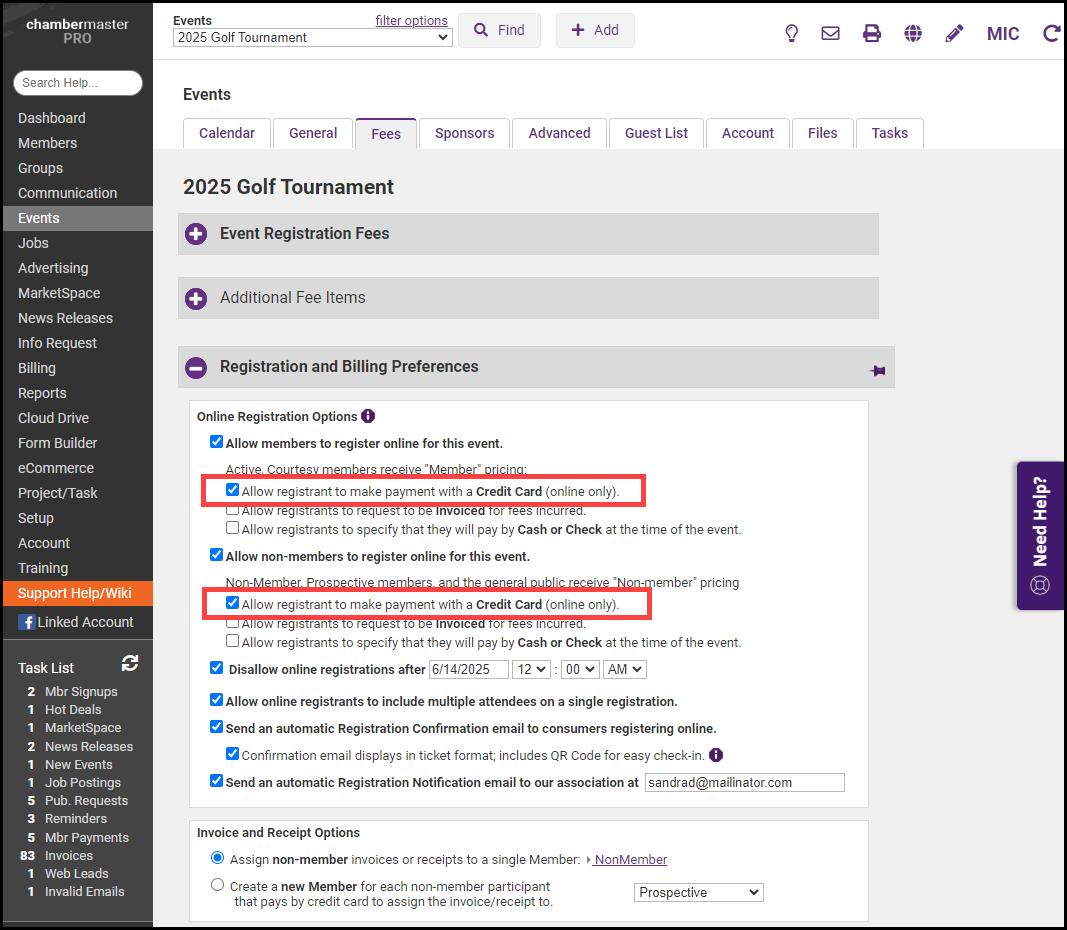
Task: Uncheck Allow members to register online
Action: pos(216,442)
